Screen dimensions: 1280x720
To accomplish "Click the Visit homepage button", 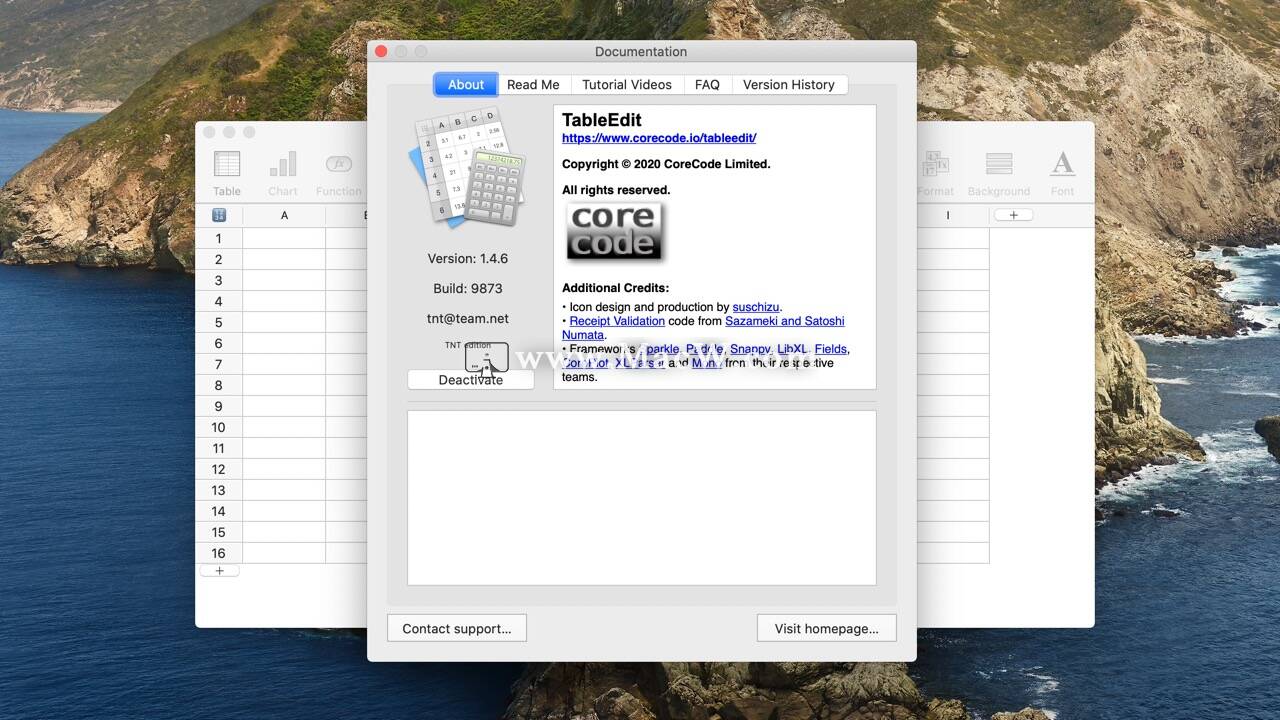I will click(827, 628).
